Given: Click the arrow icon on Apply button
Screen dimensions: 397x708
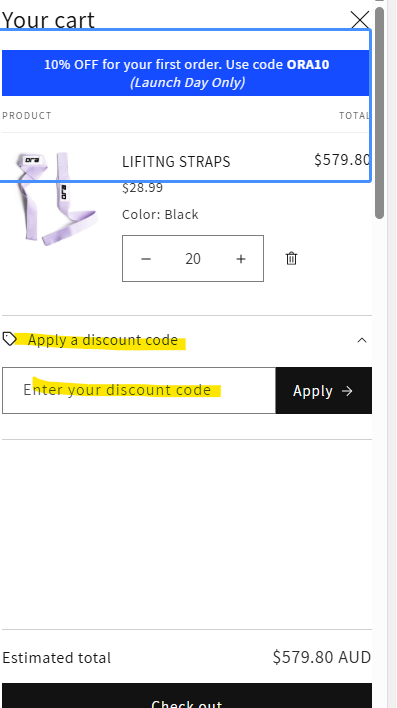Looking at the screenshot, I should click(x=347, y=391).
